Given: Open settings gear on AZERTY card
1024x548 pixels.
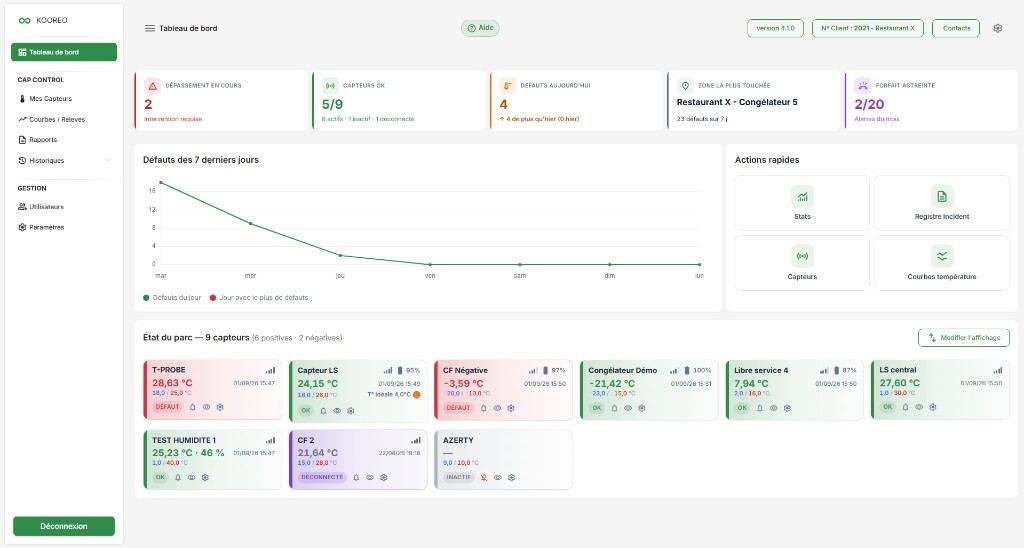Looking at the screenshot, I should click(511, 477).
